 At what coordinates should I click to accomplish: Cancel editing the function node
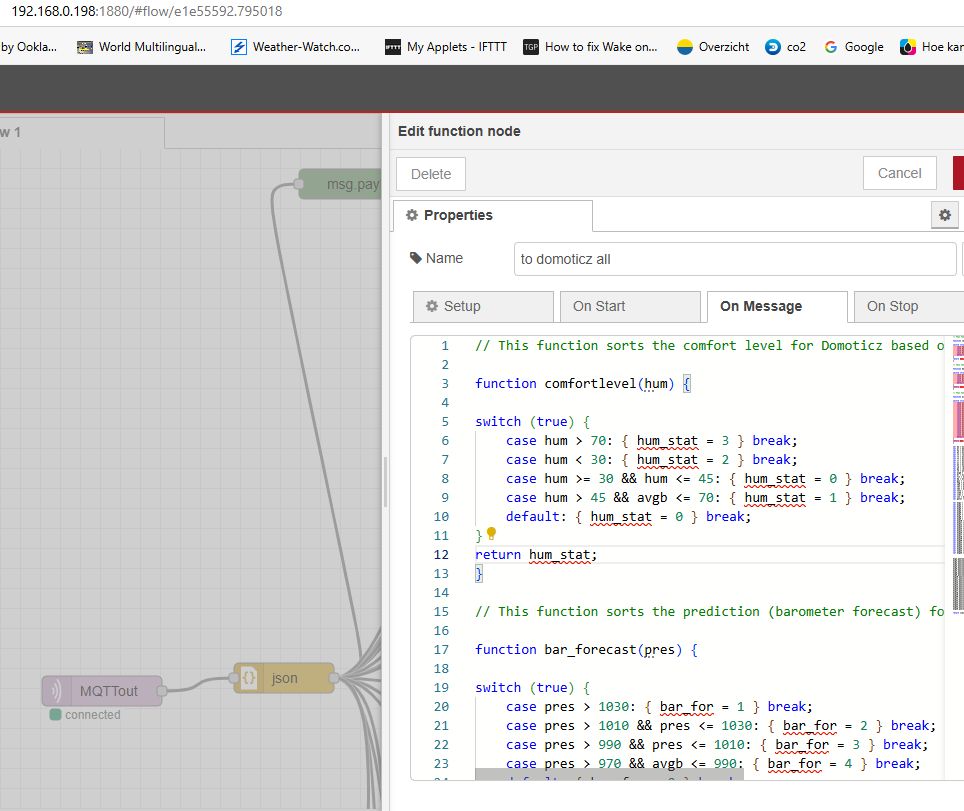coord(899,173)
